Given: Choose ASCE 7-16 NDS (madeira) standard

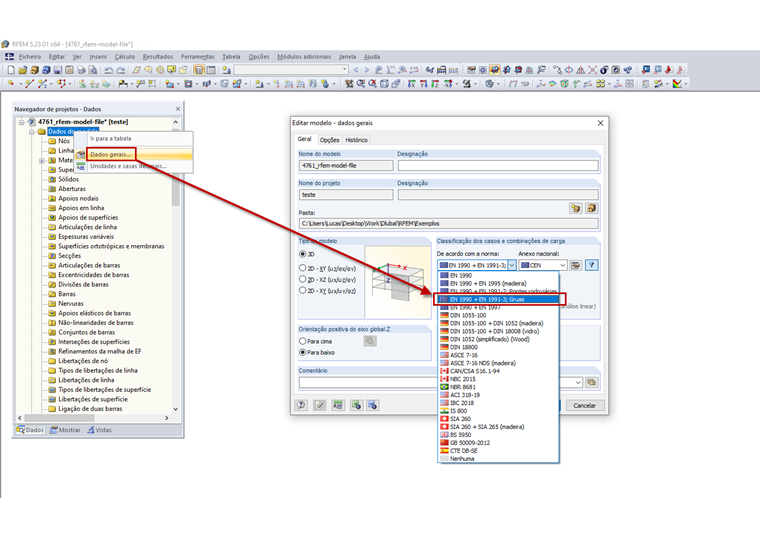Looking at the screenshot, I should (499, 363).
